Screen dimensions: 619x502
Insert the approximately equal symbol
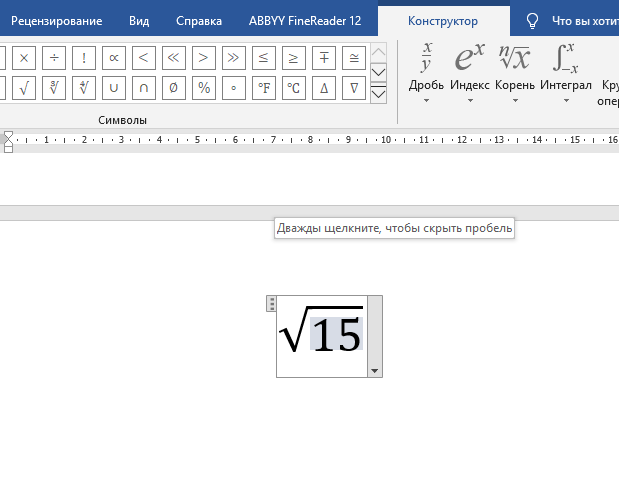[x=354, y=58]
